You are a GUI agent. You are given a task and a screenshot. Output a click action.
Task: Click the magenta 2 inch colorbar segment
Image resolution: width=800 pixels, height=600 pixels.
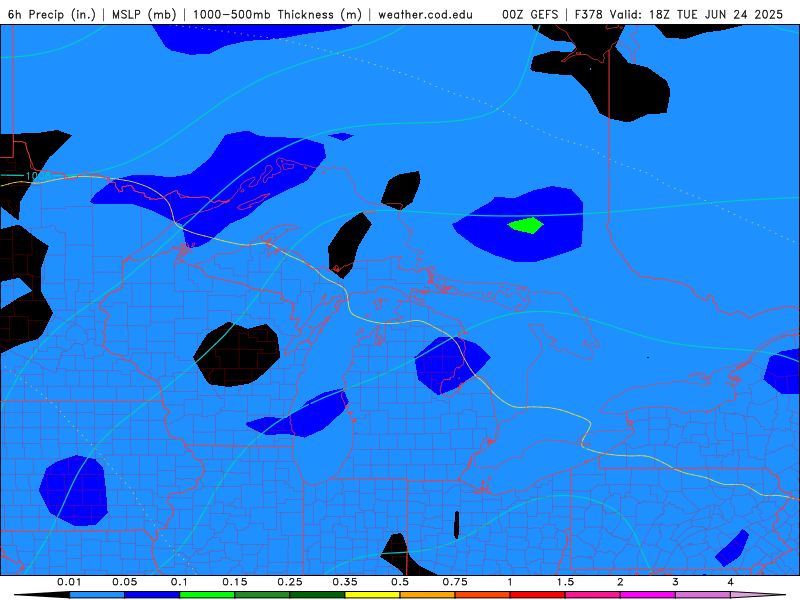coord(648,595)
